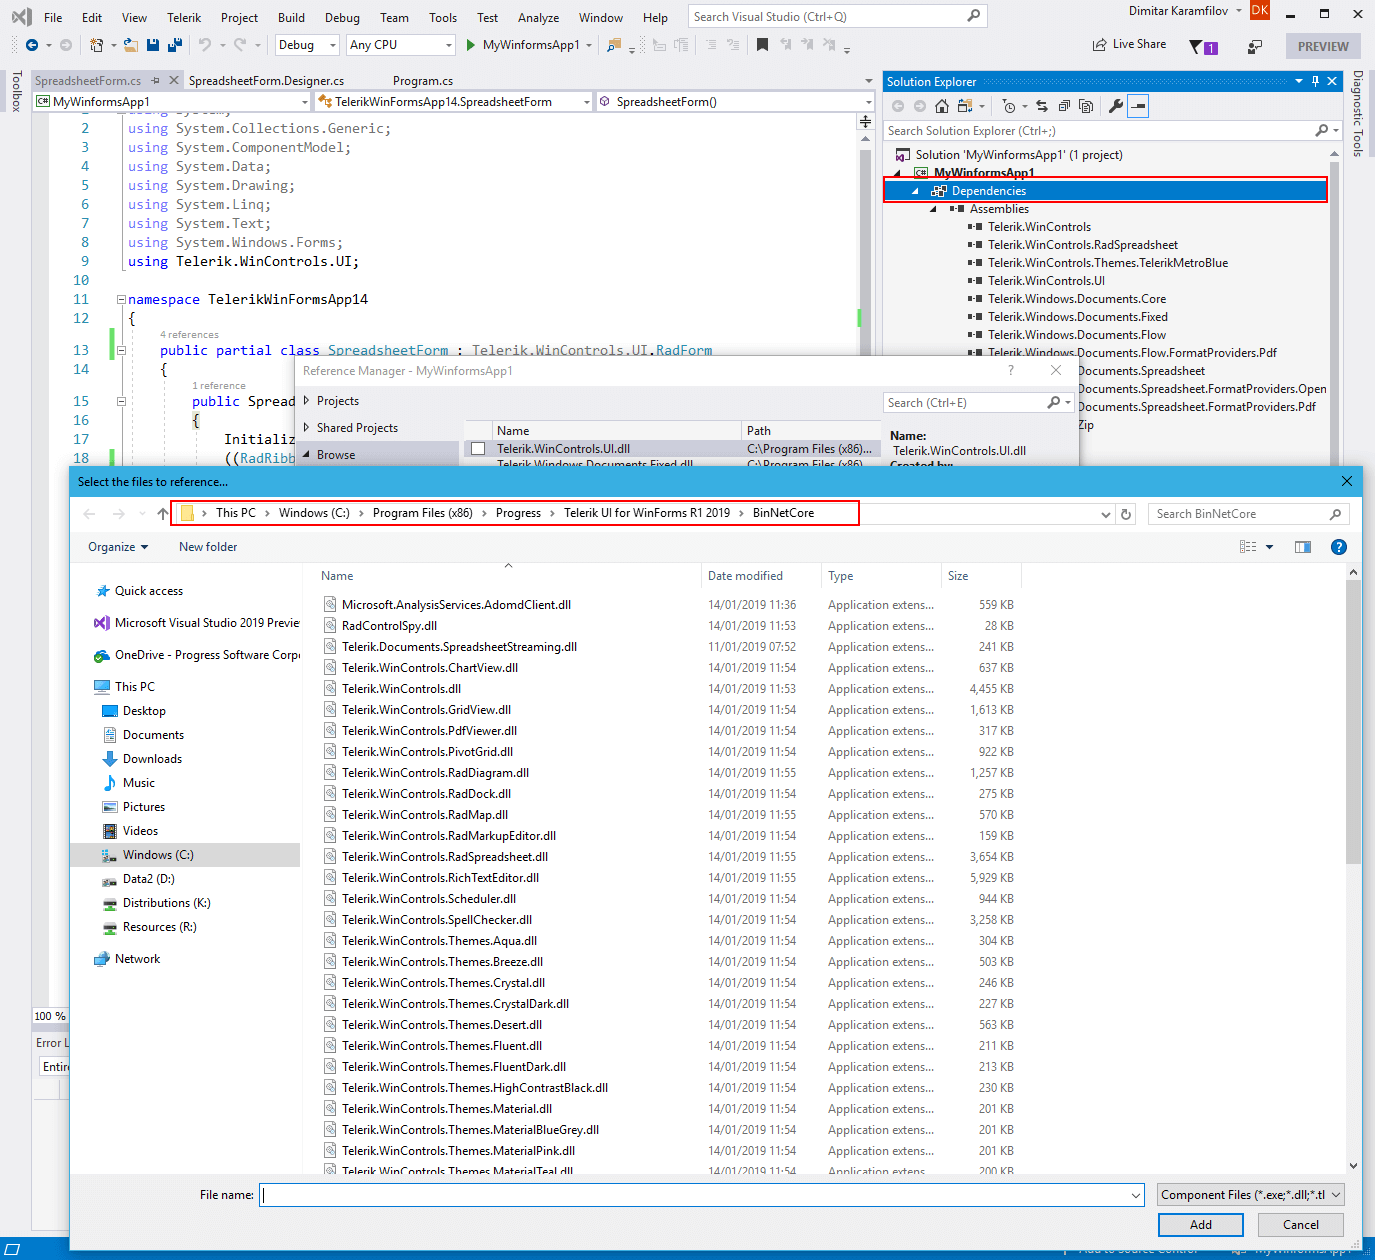The image size is (1375, 1260).
Task: Collapse the Dependencies node in Solution Explorer
Action: 915,191
